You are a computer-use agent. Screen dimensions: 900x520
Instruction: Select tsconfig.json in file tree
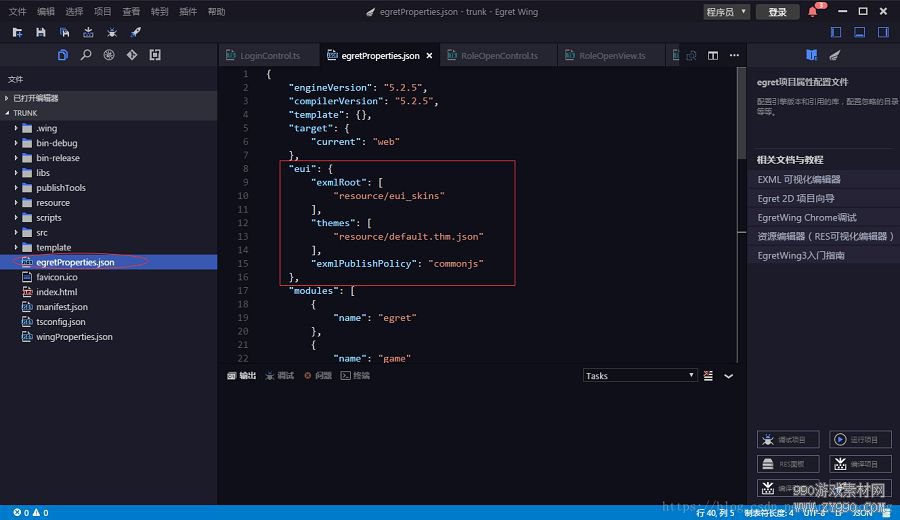[109, 322]
